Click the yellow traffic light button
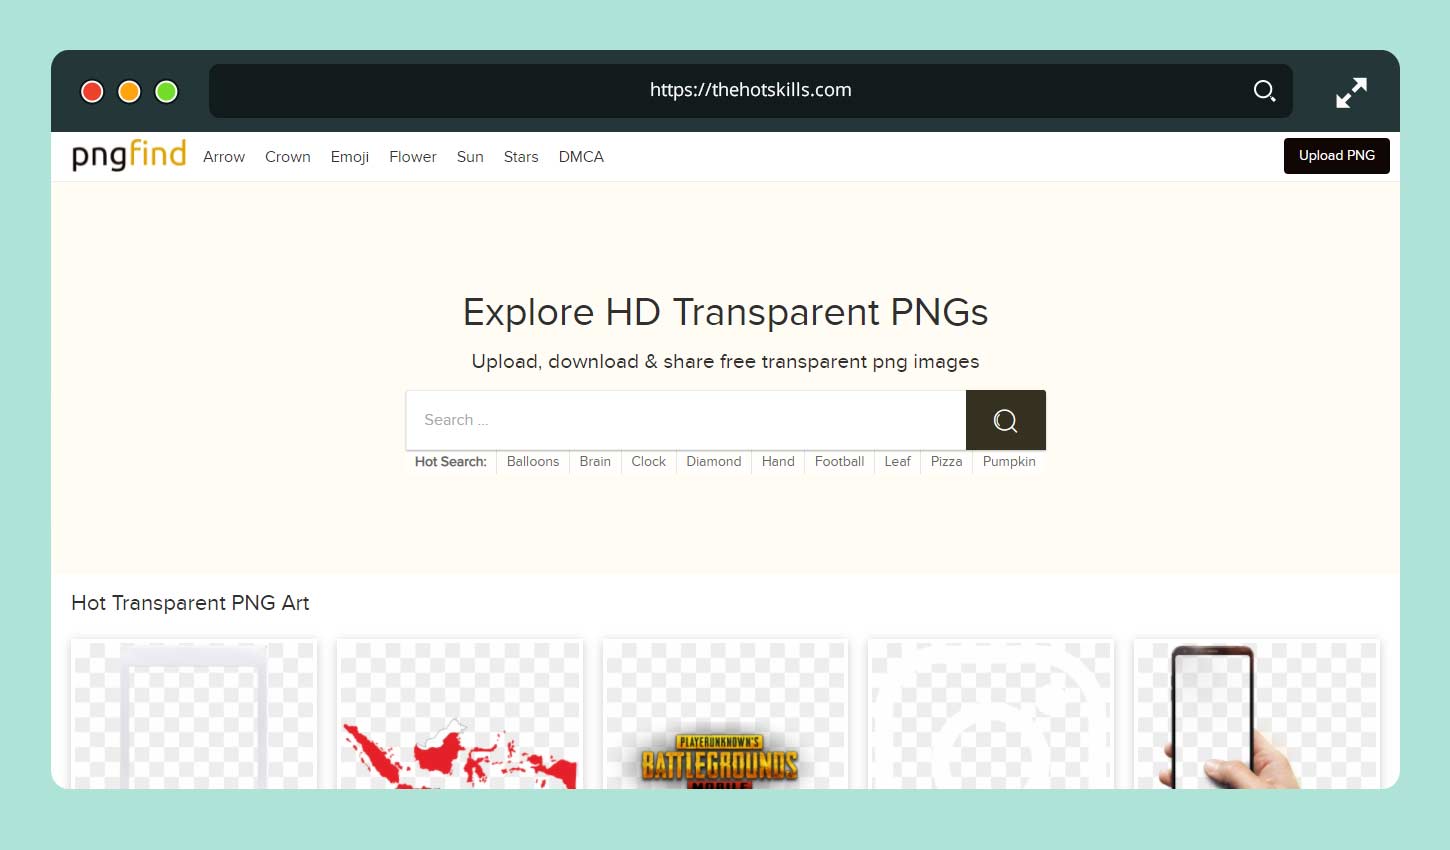Image resolution: width=1450 pixels, height=850 pixels. [x=128, y=91]
